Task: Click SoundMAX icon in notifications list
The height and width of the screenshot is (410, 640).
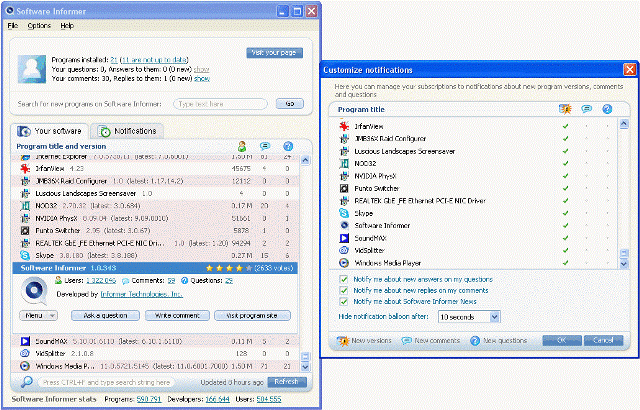Action: (x=344, y=238)
